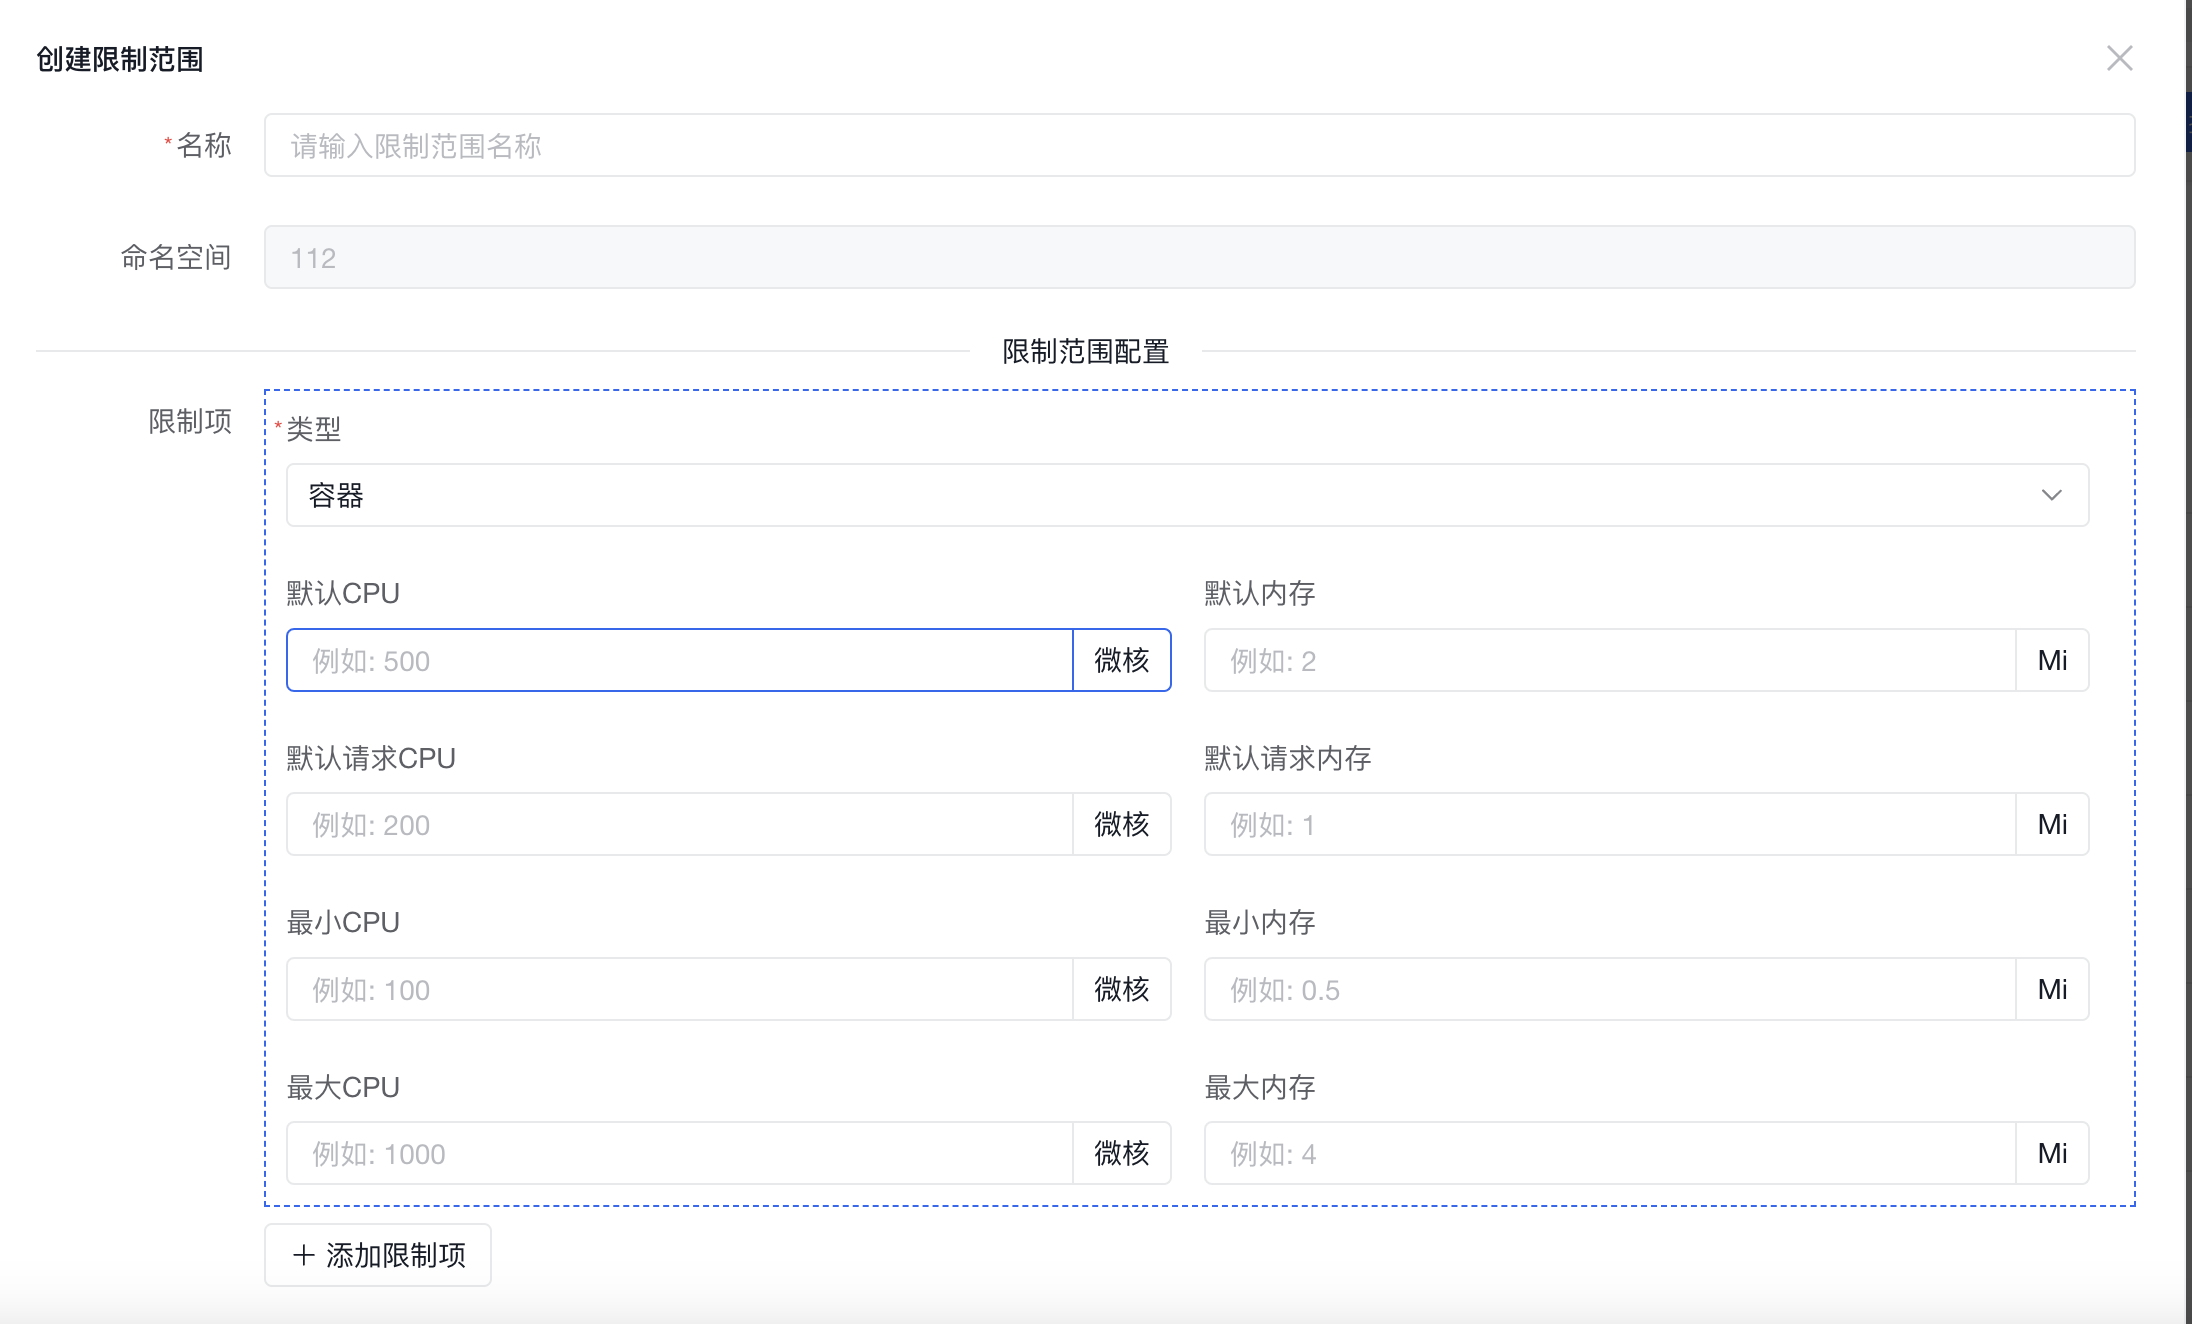Click the disabled namespace field showing 112

(1198, 258)
